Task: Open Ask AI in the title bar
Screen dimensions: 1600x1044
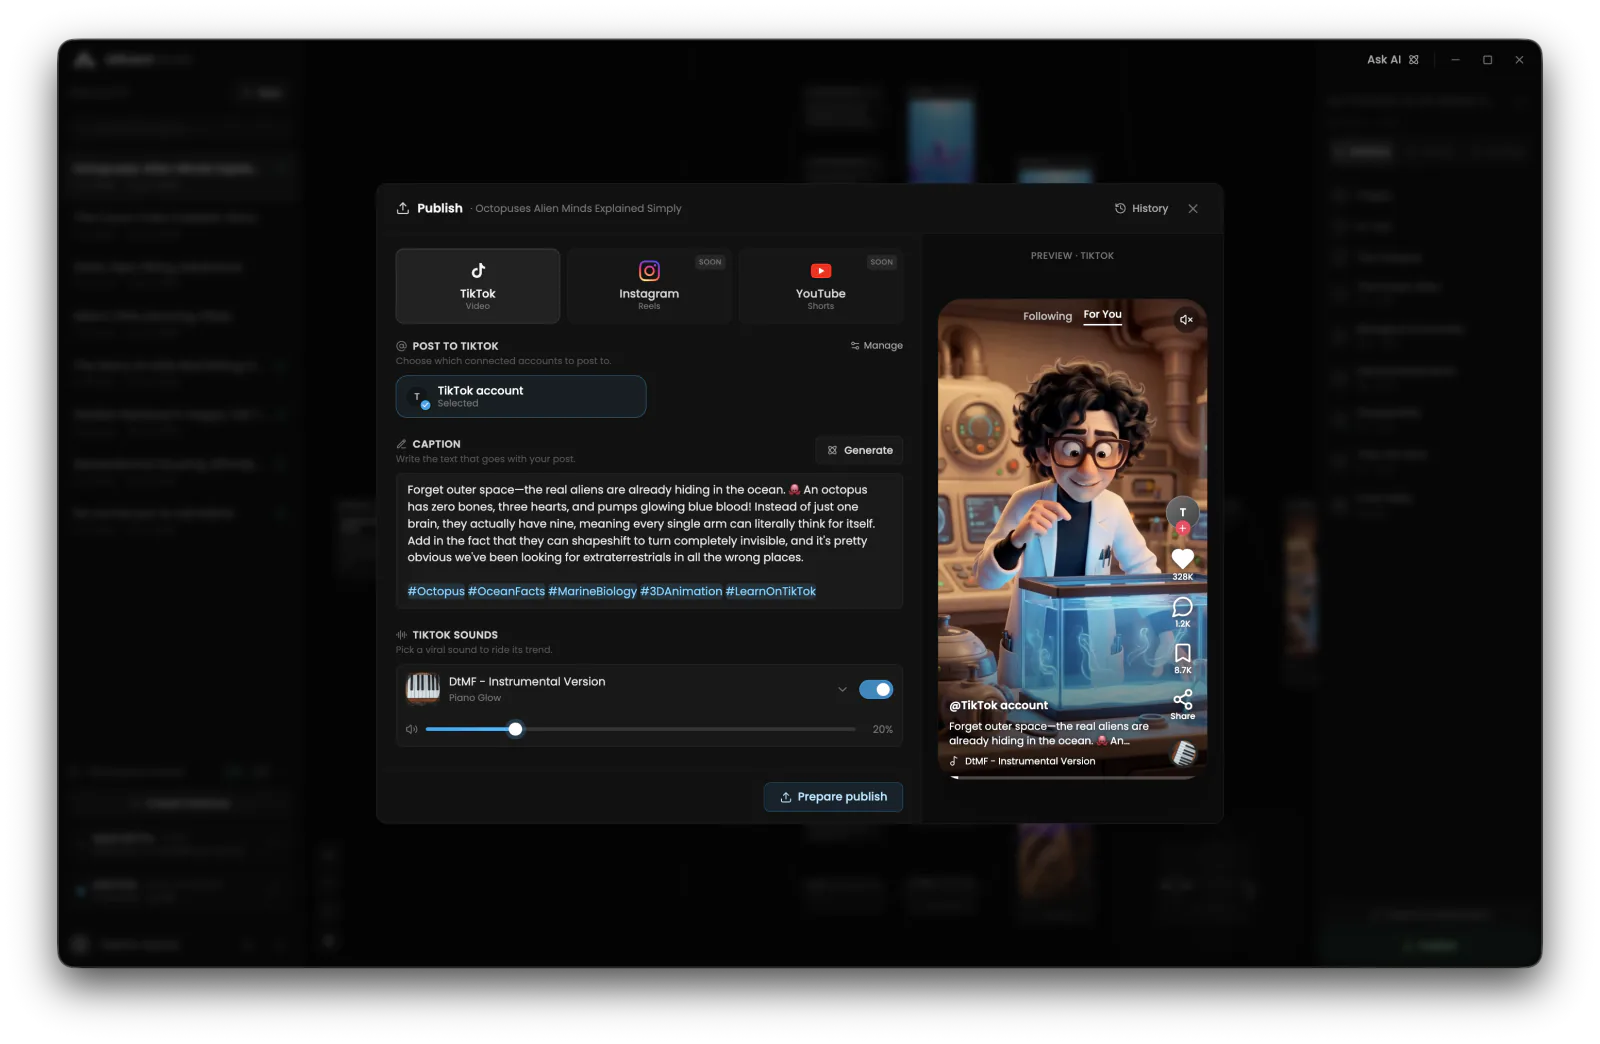Action: point(1392,60)
